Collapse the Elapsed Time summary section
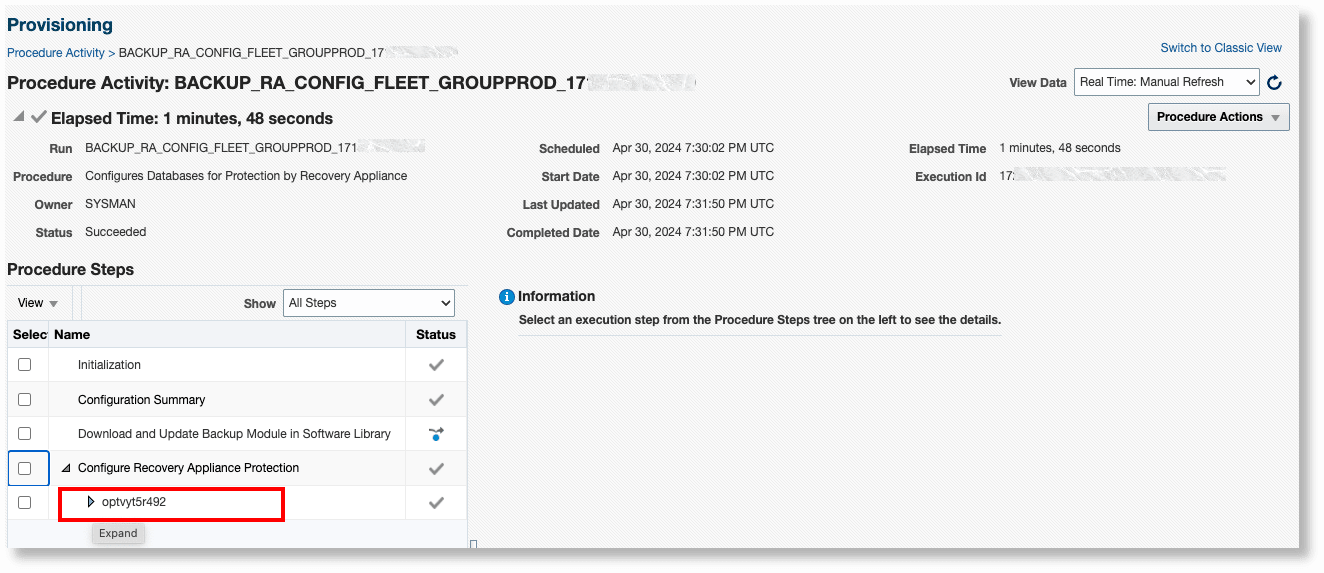Screen dimensions: 1324x573 [20, 117]
